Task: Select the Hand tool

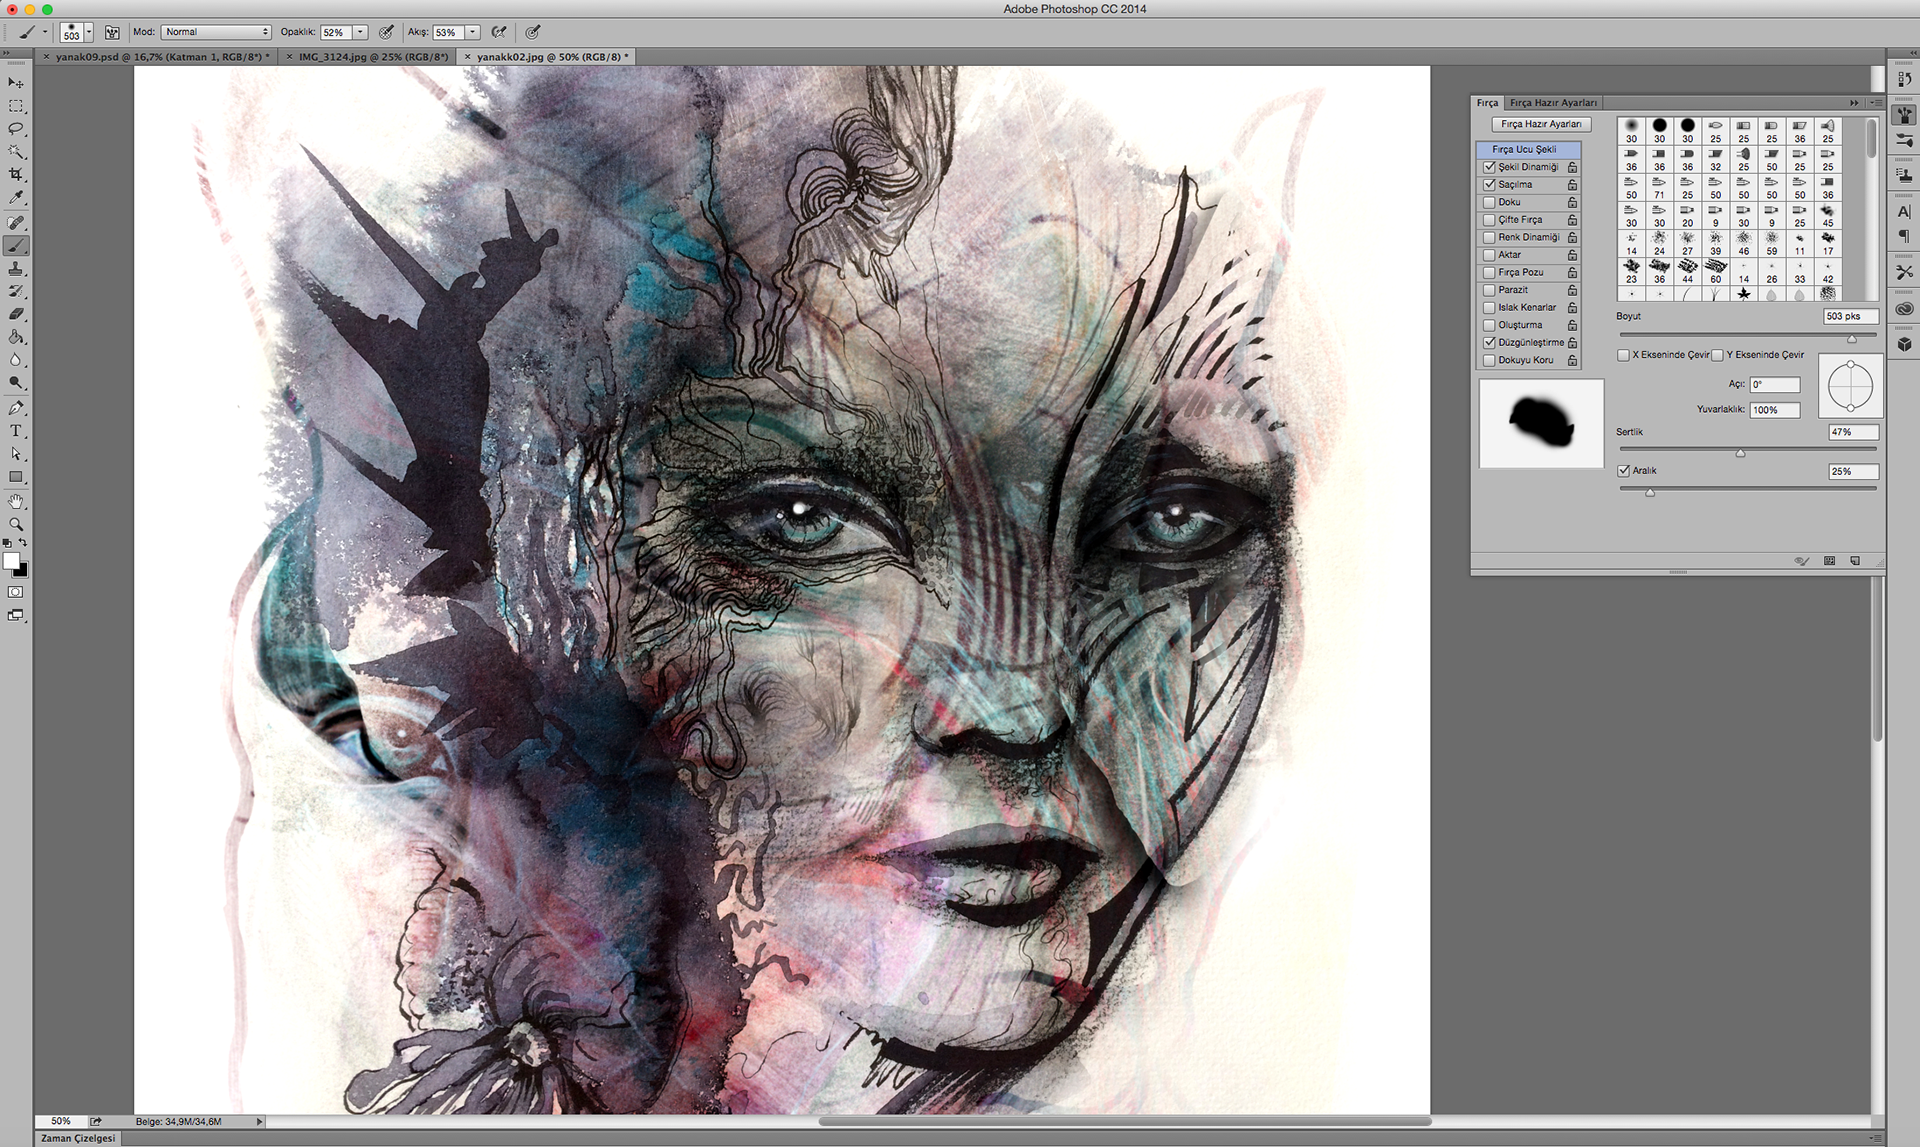Action: (16, 501)
